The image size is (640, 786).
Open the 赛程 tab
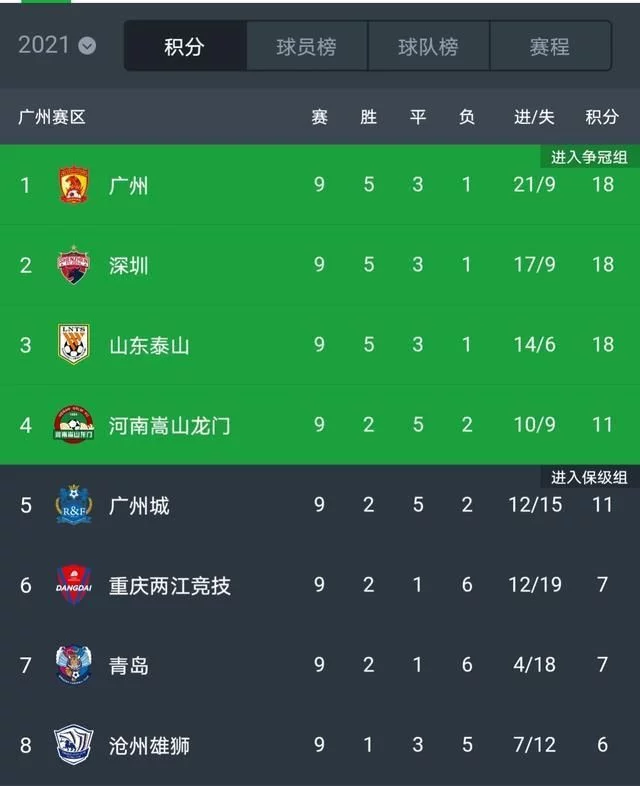coord(550,46)
